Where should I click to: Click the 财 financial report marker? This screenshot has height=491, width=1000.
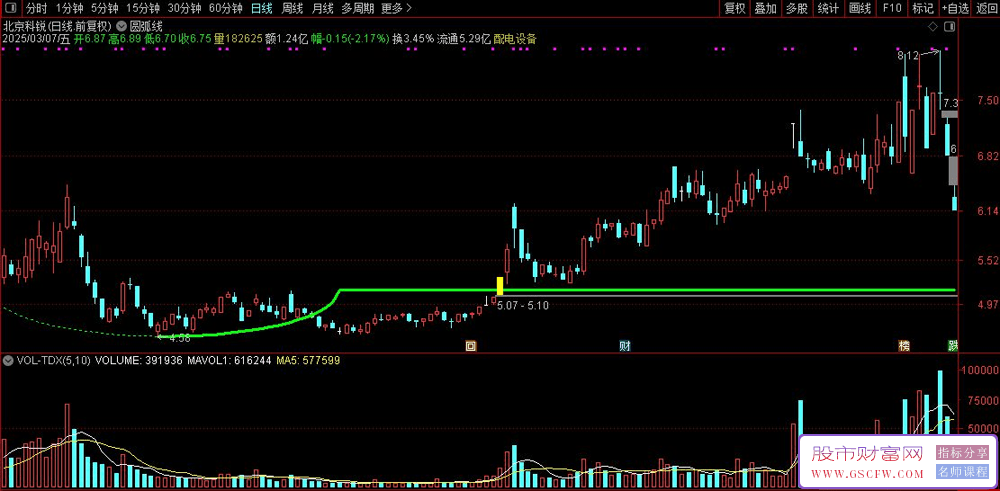coord(625,346)
